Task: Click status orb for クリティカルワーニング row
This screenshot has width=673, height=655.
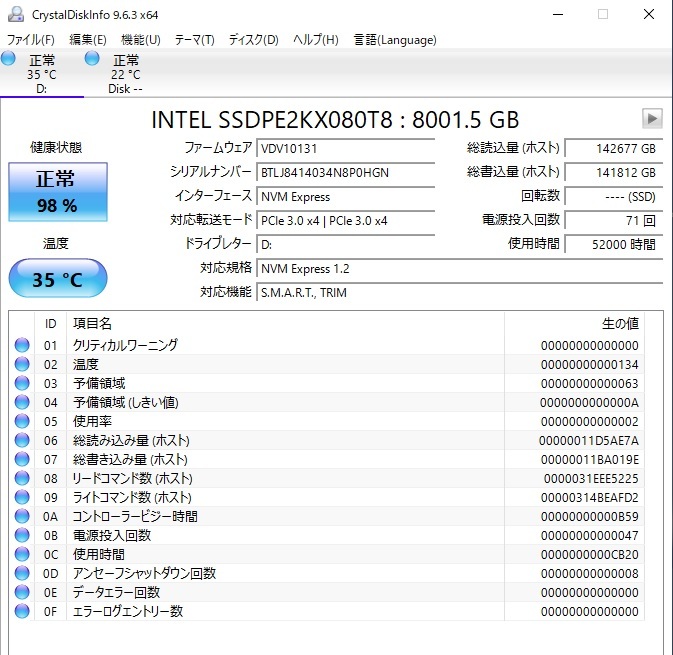Action: [22, 346]
